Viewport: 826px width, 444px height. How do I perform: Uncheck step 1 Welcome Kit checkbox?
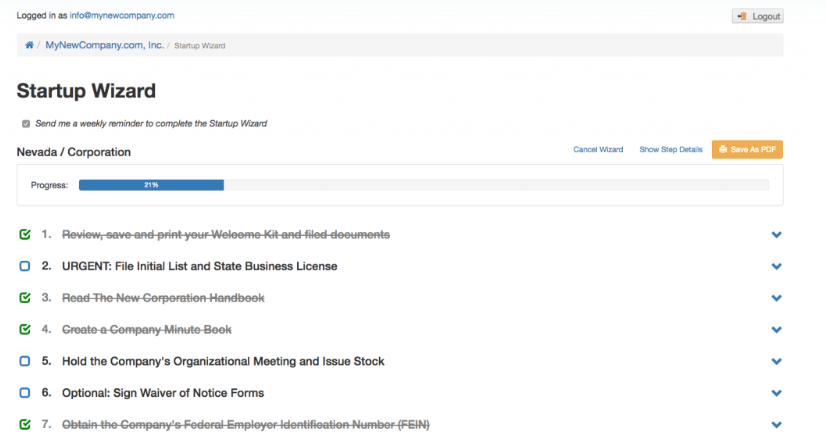coord(25,234)
